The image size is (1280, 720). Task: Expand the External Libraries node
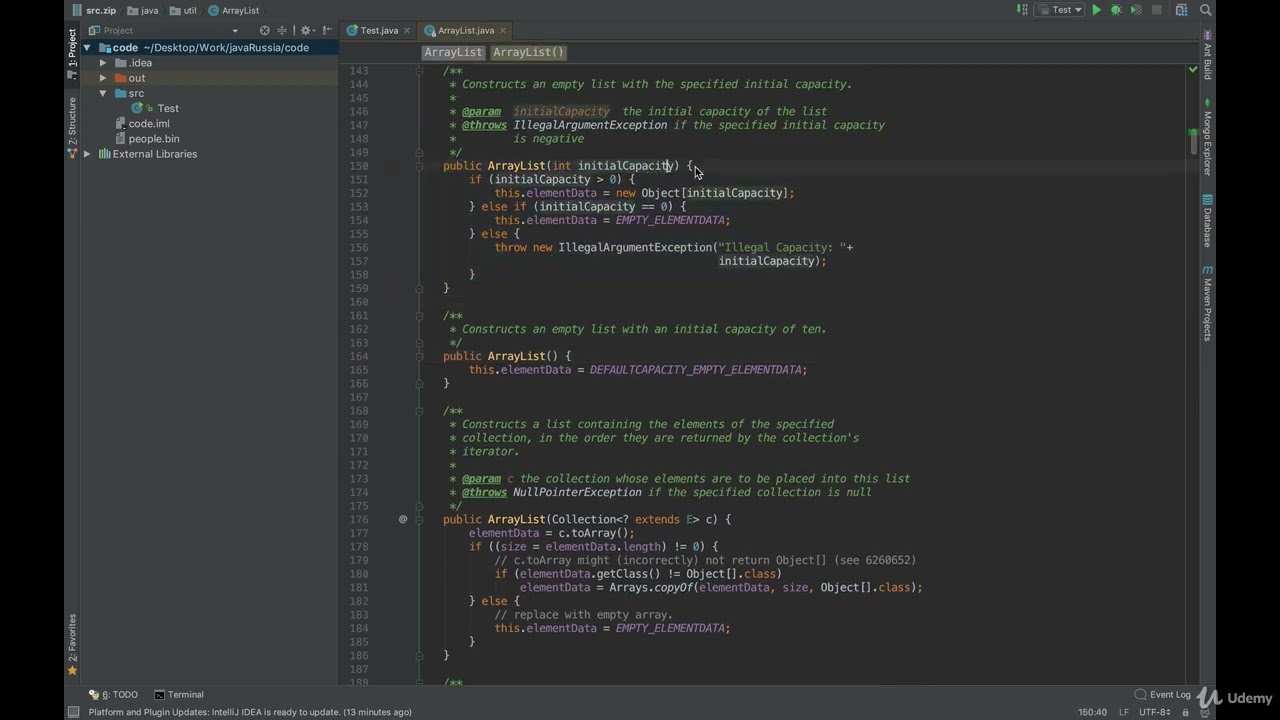point(87,154)
